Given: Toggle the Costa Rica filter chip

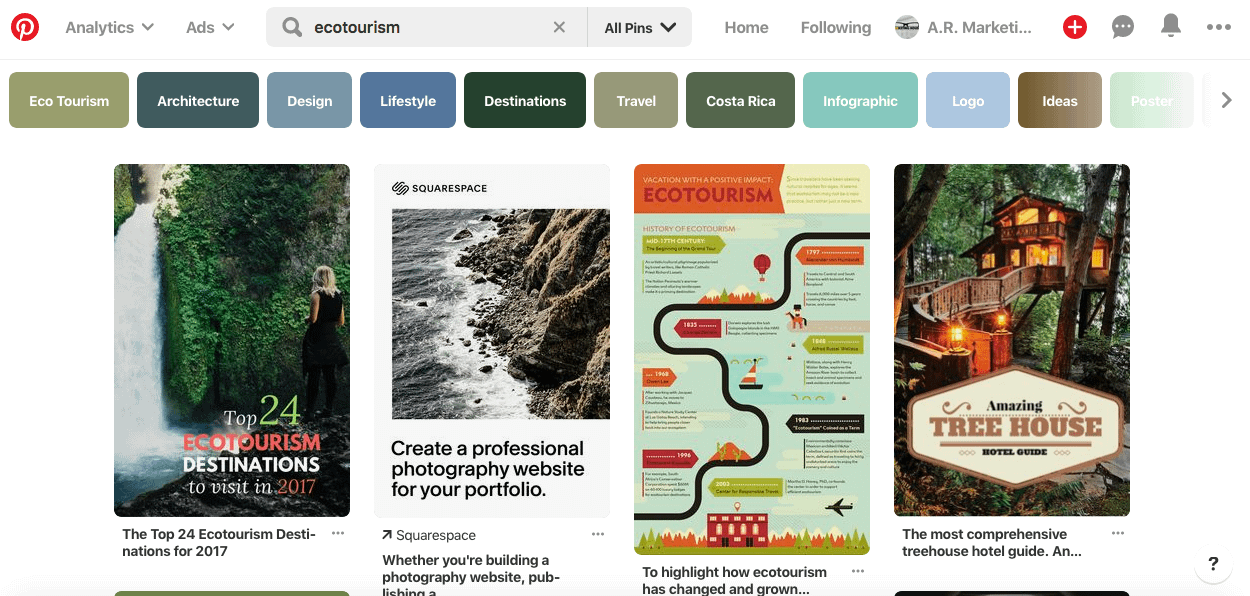Looking at the screenshot, I should pyautogui.click(x=740, y=100).
